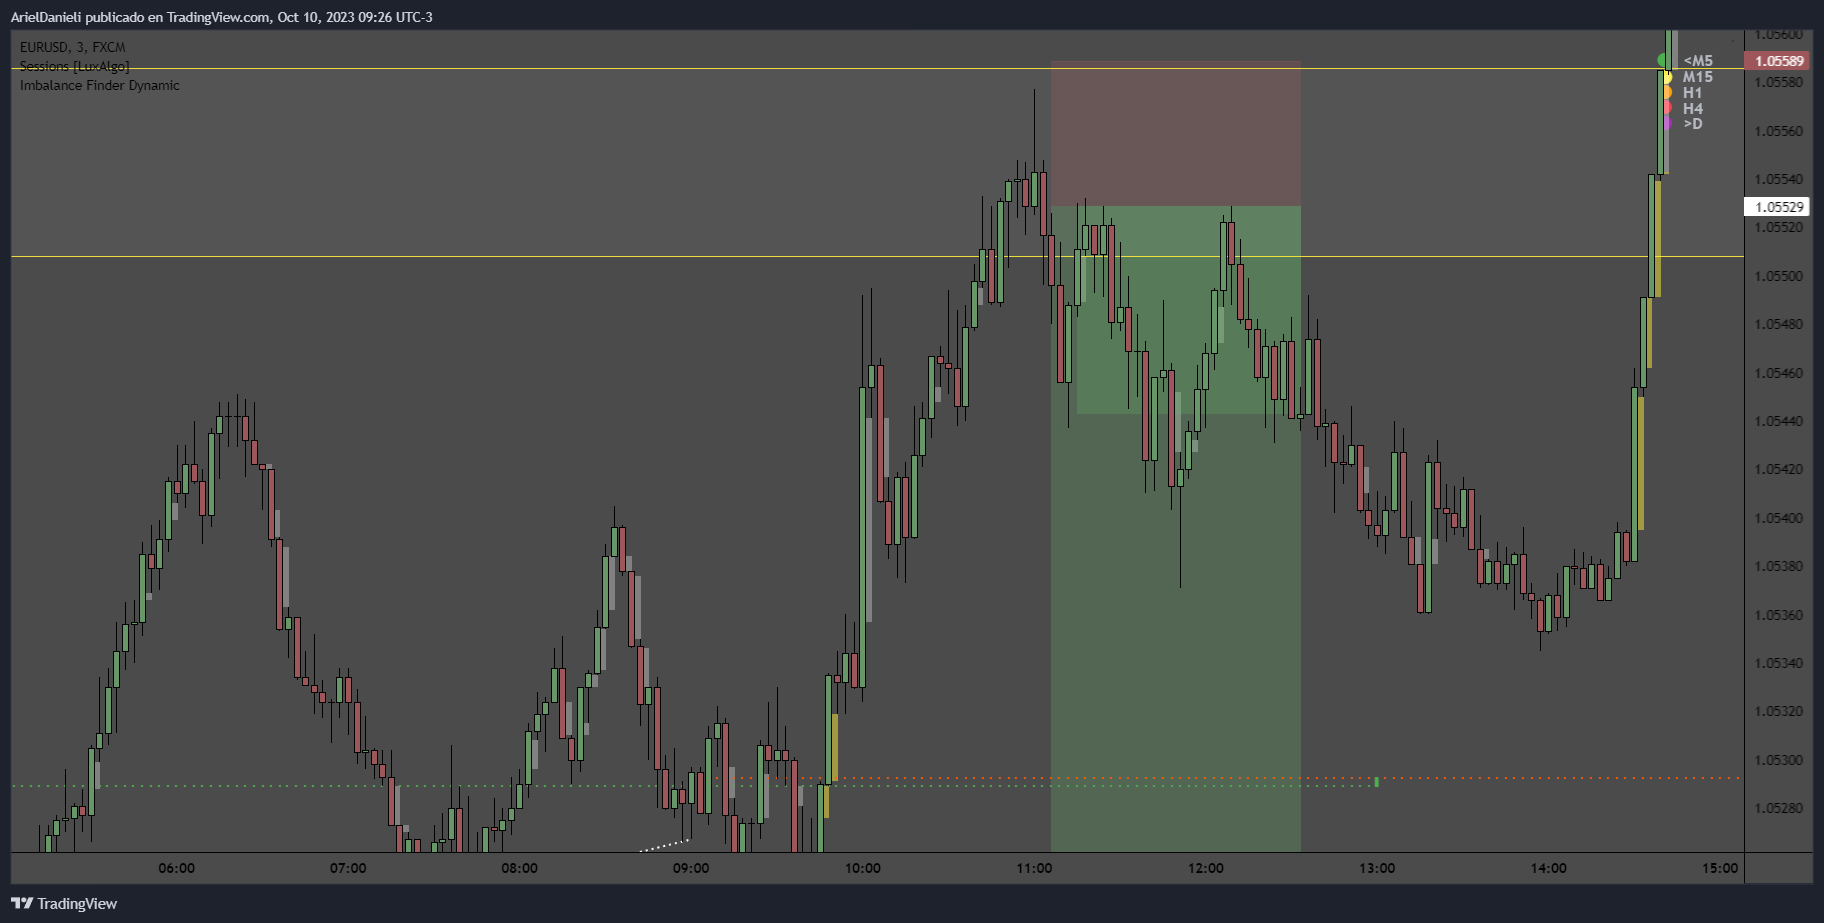Click the EURUSD, 3, FXCM symbol label
The height and width of the screenshot is (923, 1824).
coord(73,47)
